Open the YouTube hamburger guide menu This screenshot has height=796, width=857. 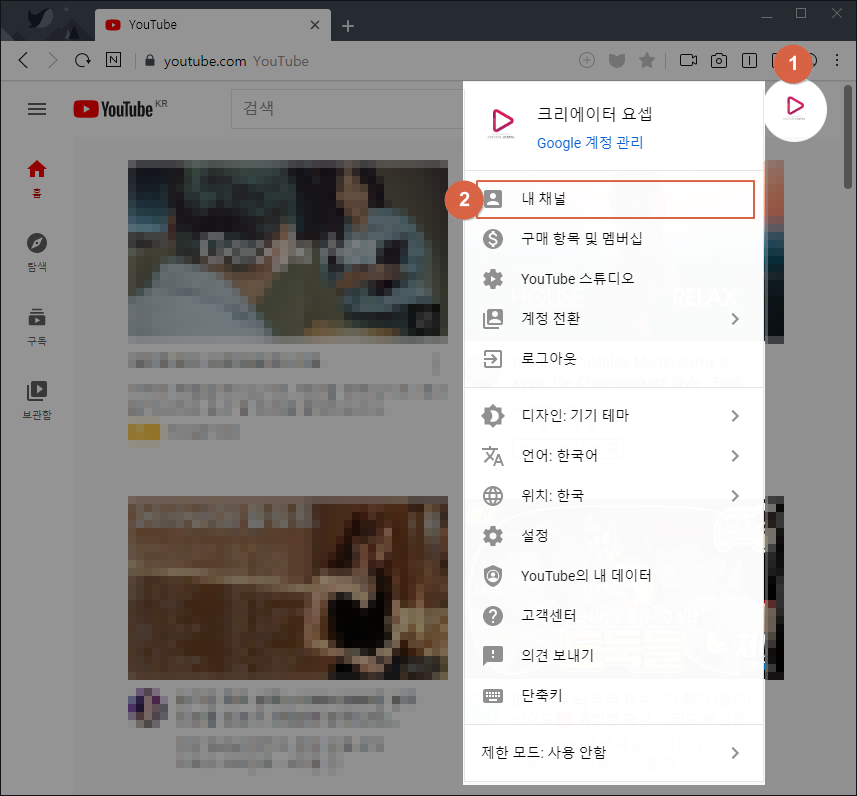(x=37, y=109)
